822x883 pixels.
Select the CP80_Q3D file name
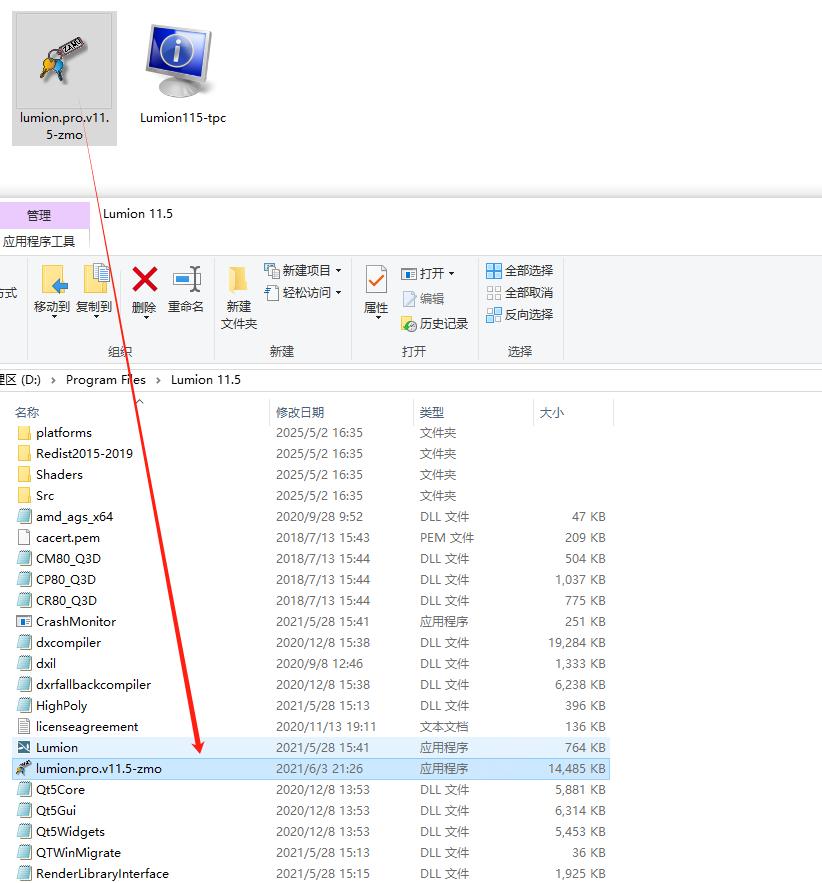tap(66, 579)
